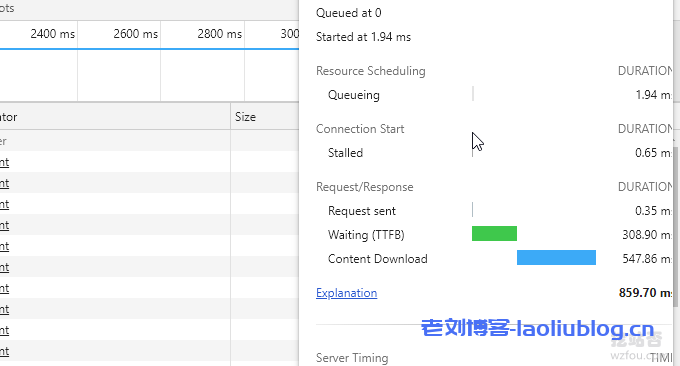This screenshot has height=366, width=680.
Task: Click the green Waiting (TTFB) bar
Action: click(494, 233)
